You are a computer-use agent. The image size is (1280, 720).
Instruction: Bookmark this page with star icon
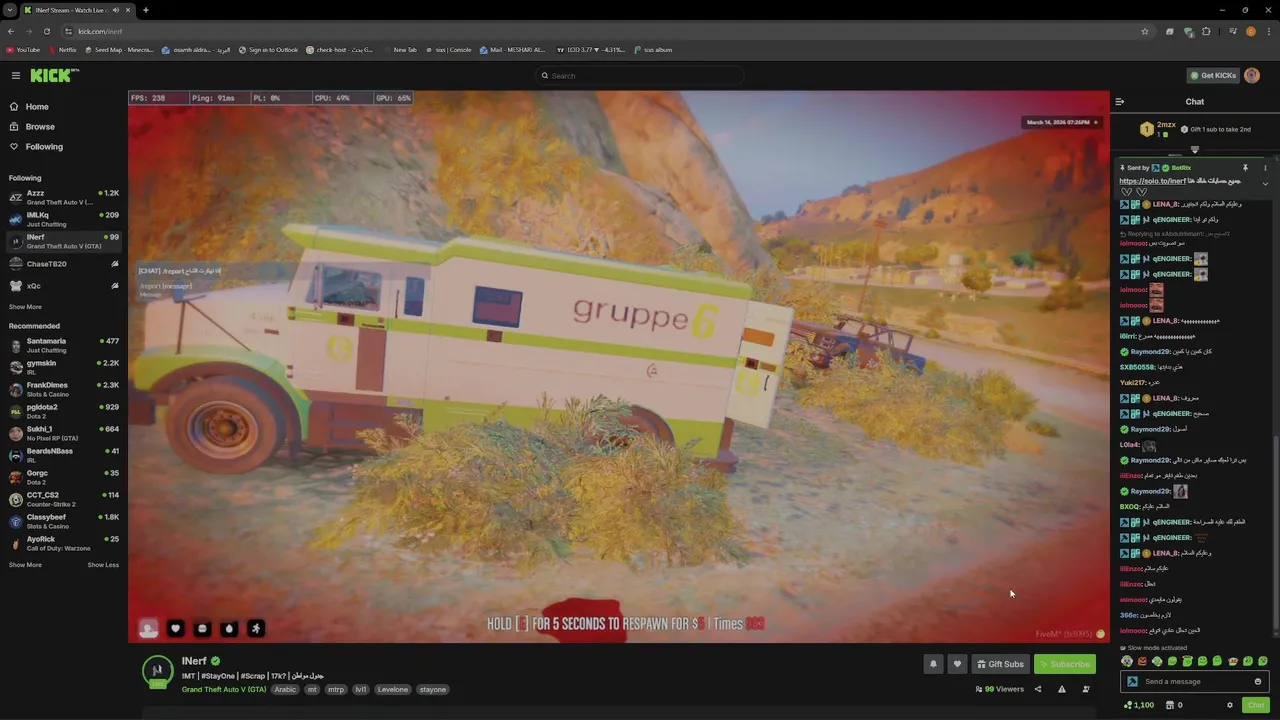tap(1145, 31)
